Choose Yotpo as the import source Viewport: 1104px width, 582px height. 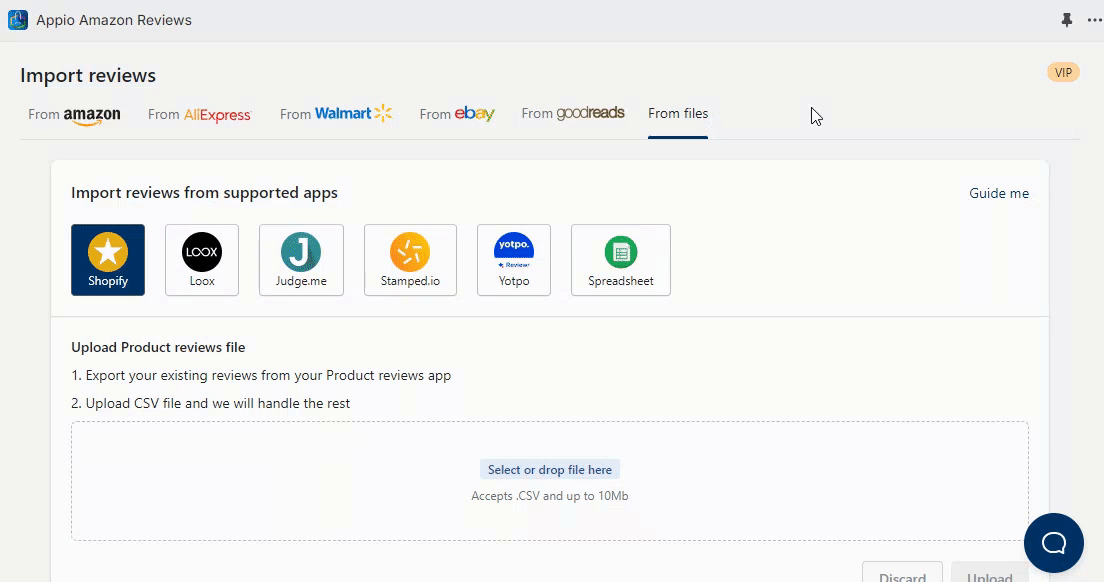pyautogui.click(x=514, y=260)
